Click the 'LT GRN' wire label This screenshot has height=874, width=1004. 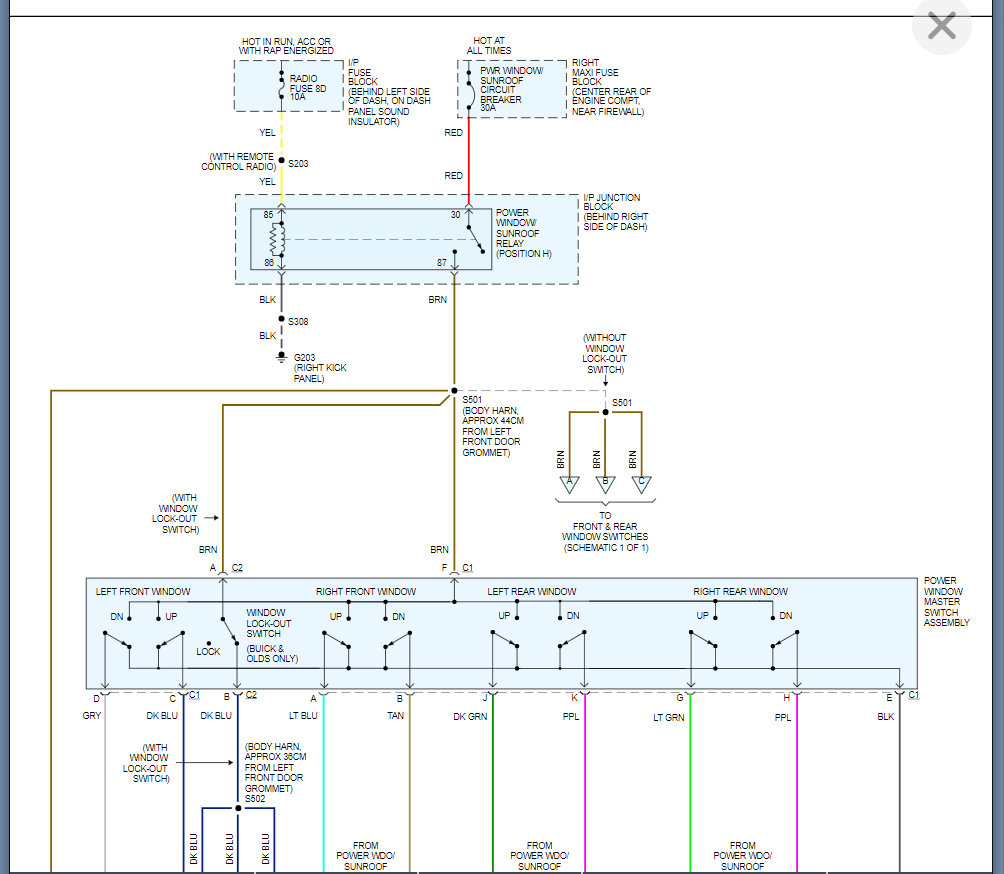tap(668, 717)
